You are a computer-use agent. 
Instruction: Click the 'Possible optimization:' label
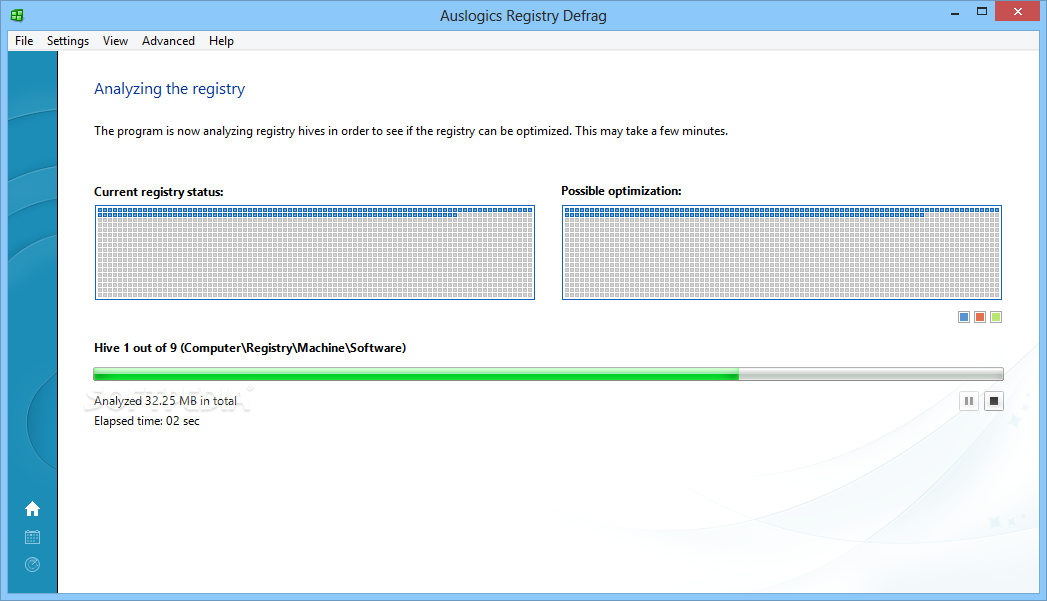621,191
